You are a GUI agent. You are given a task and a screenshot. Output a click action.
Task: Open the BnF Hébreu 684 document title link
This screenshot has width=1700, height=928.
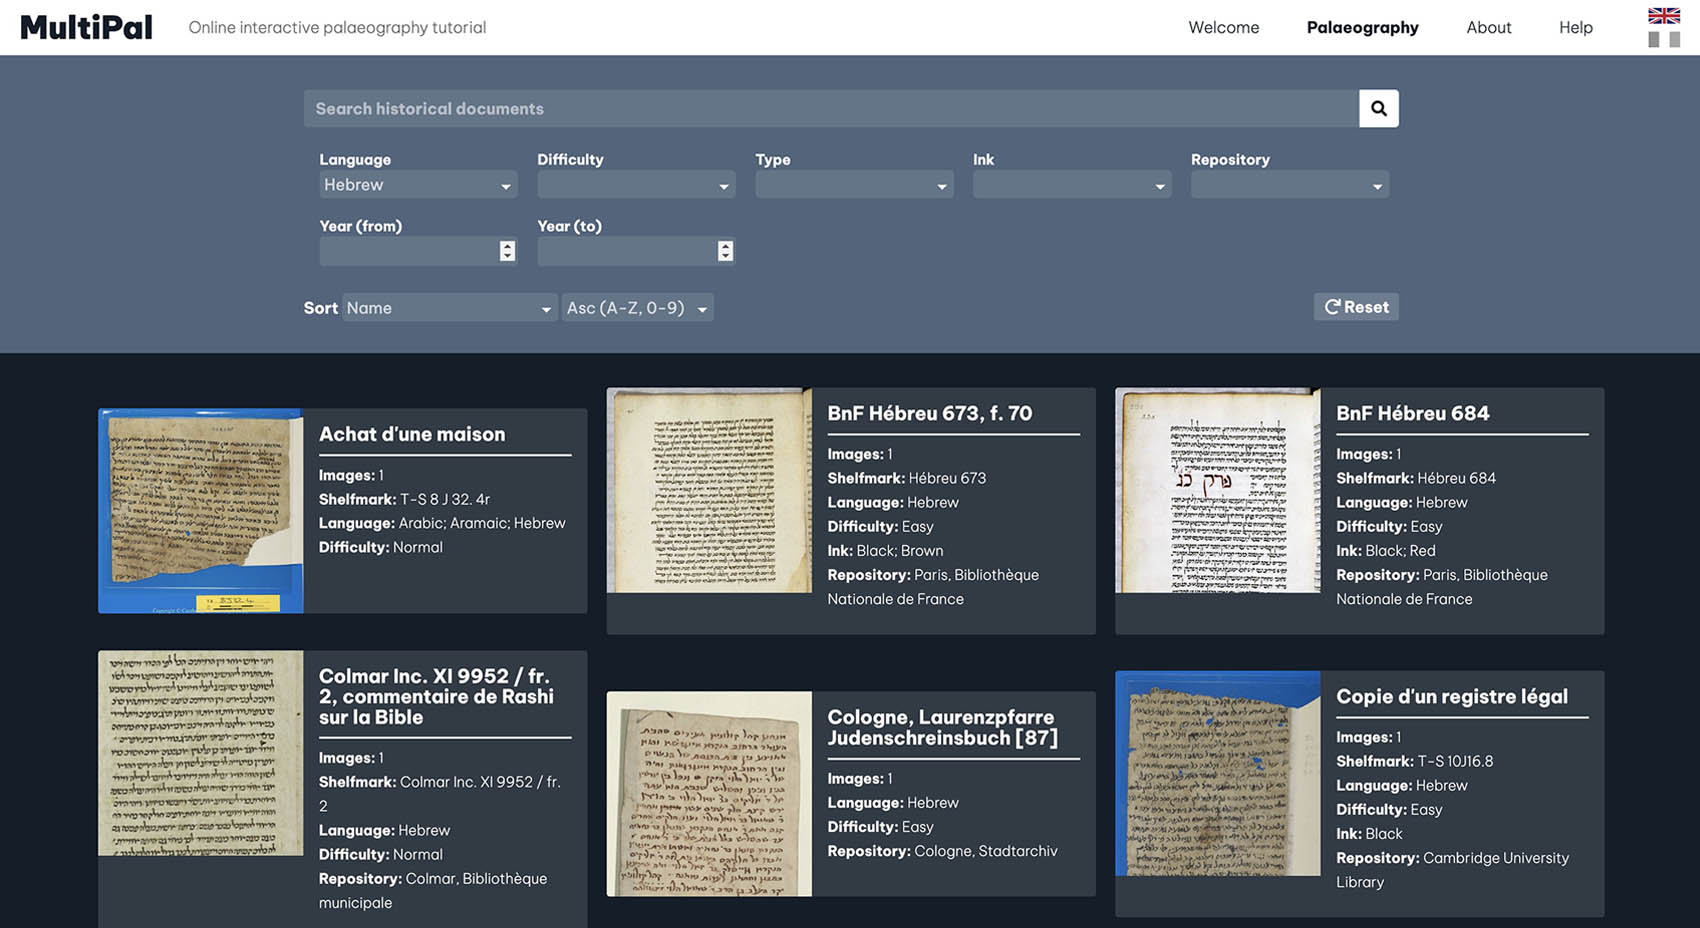pos(1412,412)
